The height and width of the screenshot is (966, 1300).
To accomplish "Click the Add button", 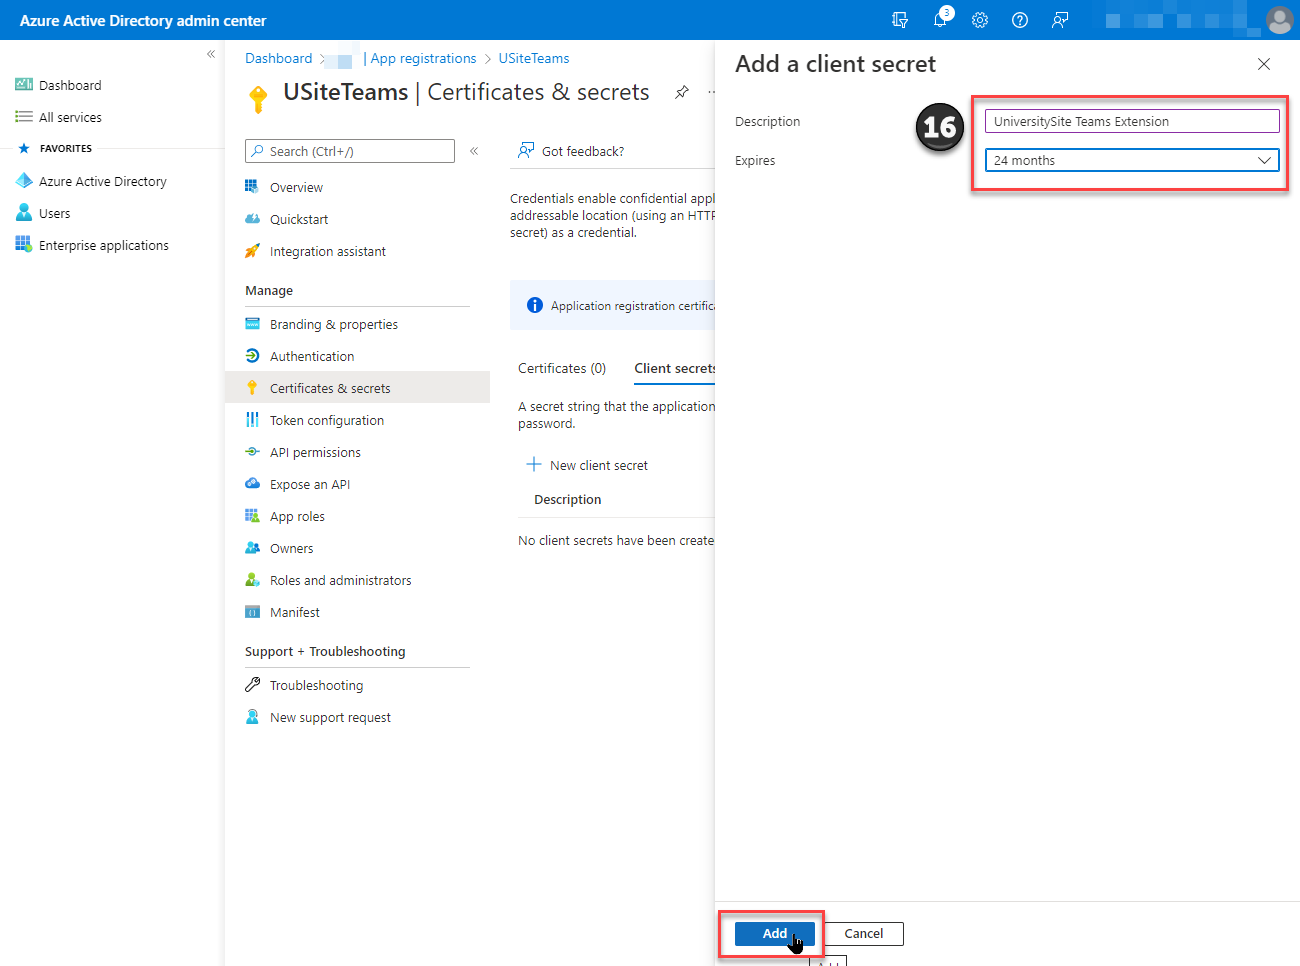I will point(775,933).
